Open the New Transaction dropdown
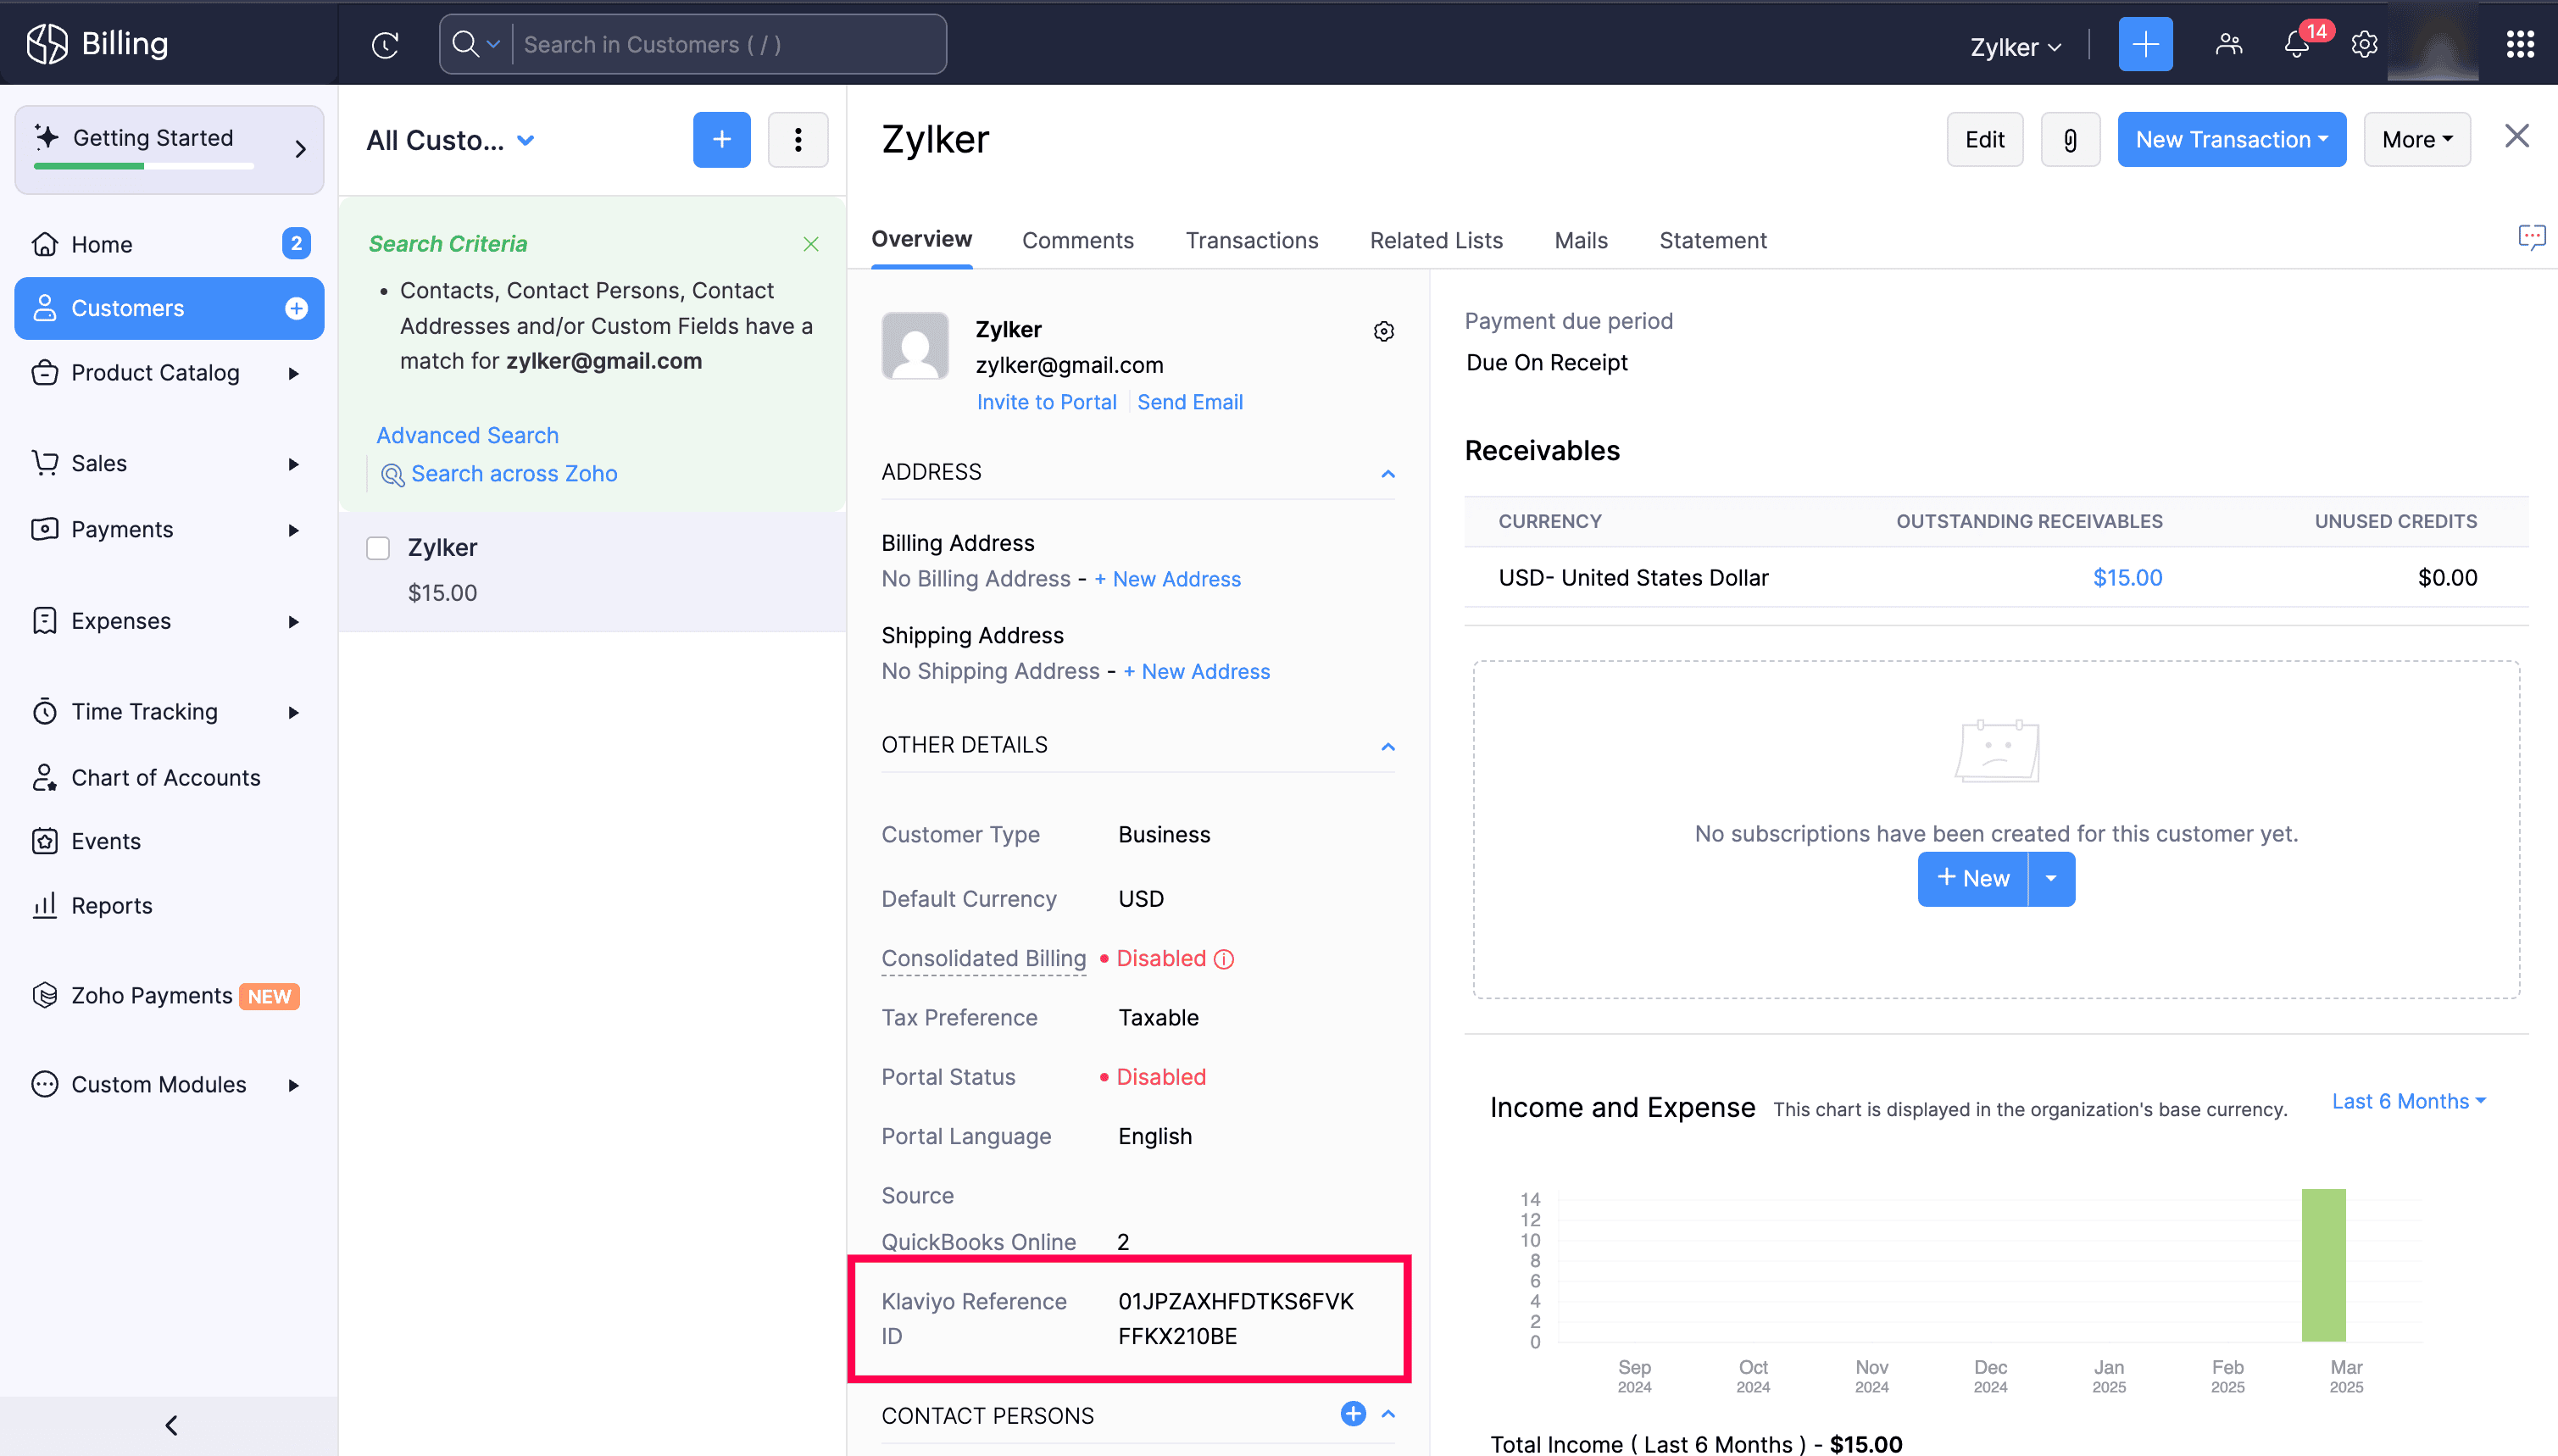The image size is (2558, 1456). coord(2231,139)
